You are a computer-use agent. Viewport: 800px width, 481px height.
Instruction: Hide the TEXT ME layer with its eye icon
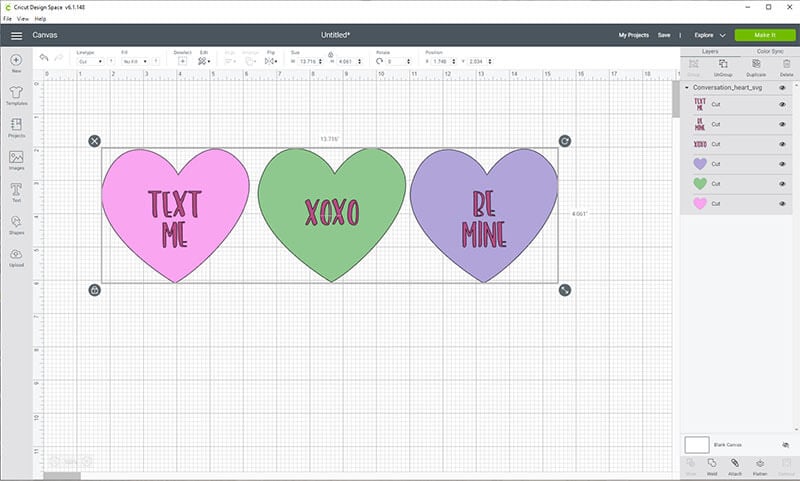pos(782,104)
